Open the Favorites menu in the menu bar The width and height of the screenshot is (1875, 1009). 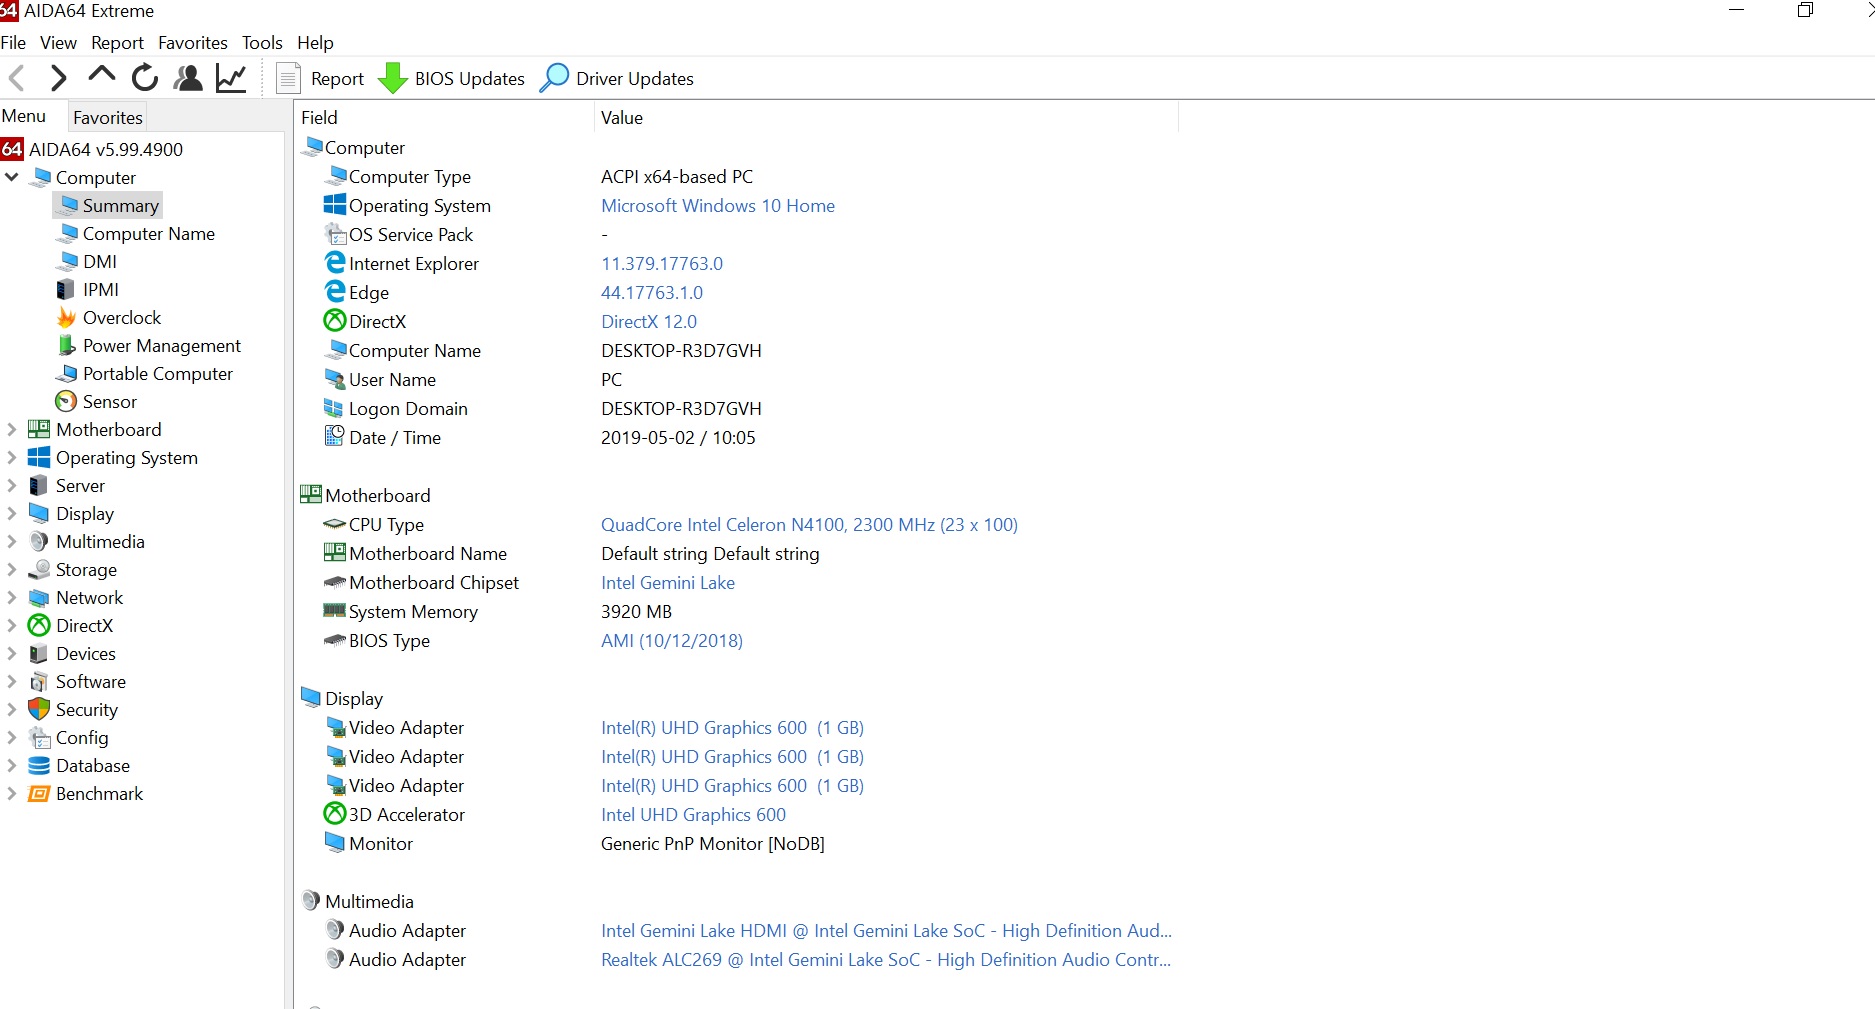pos(193,43)
